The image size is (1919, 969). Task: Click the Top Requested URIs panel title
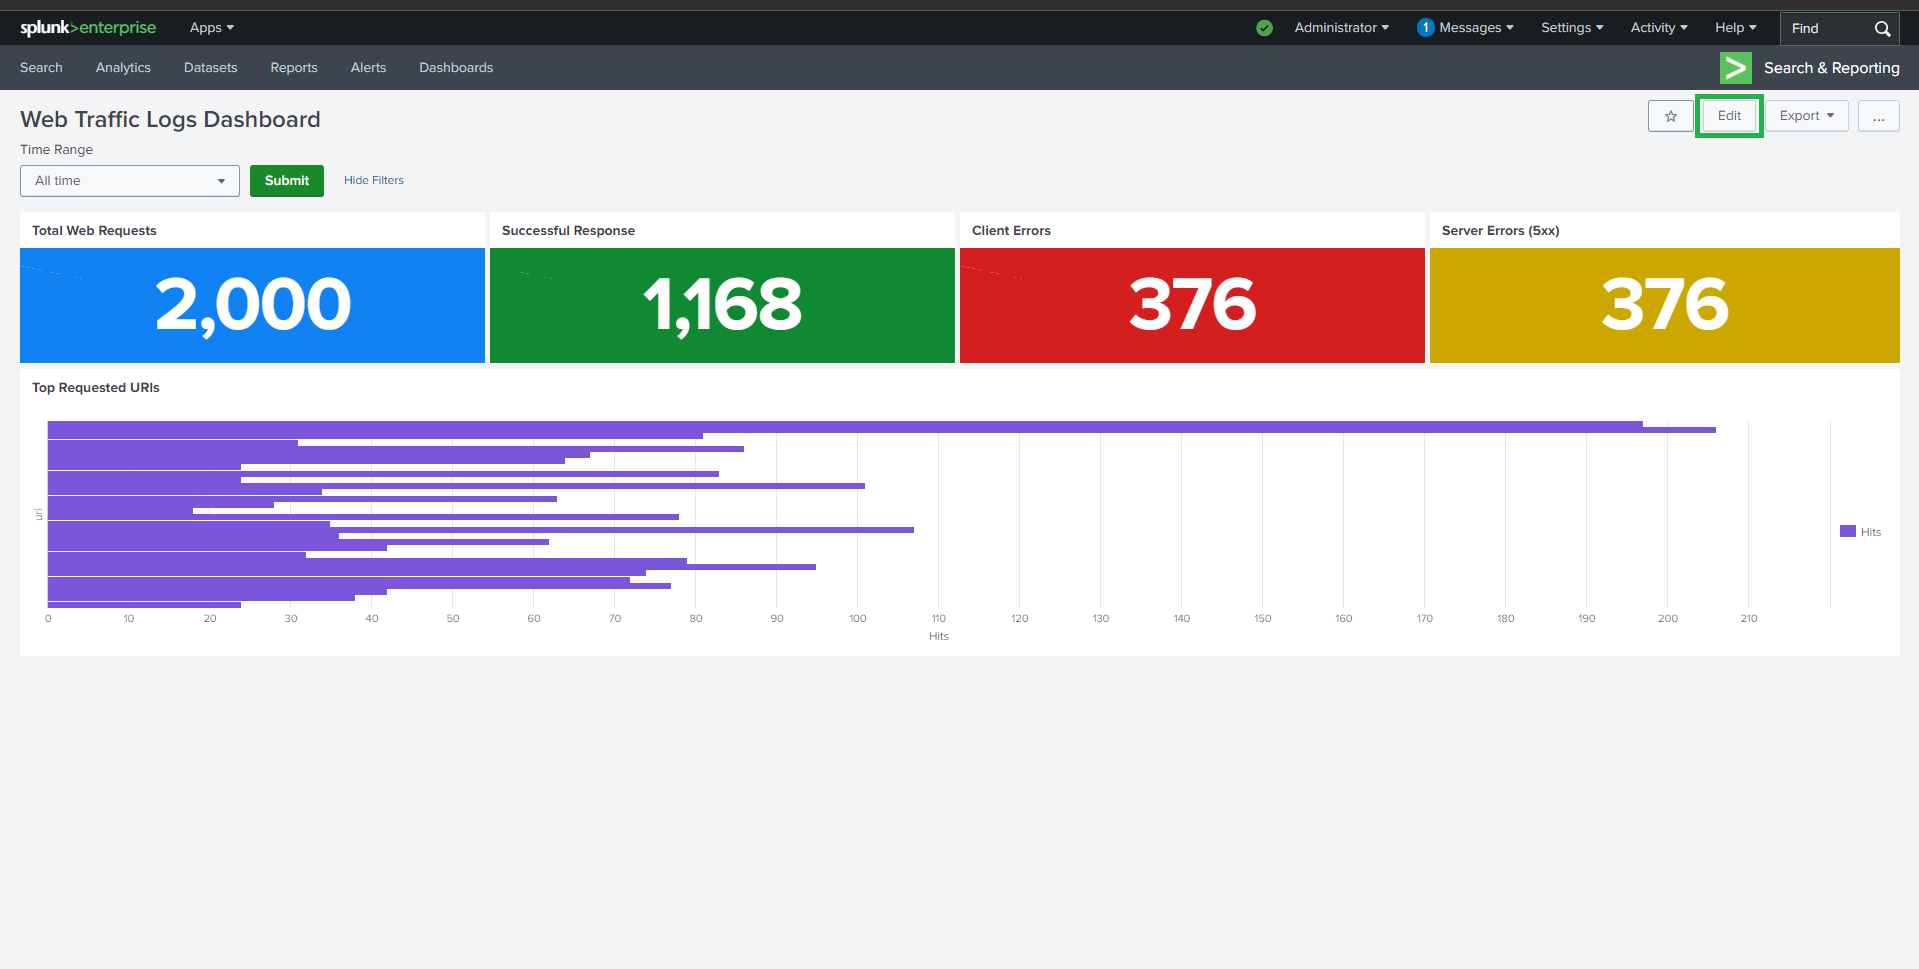coord(96,388)
